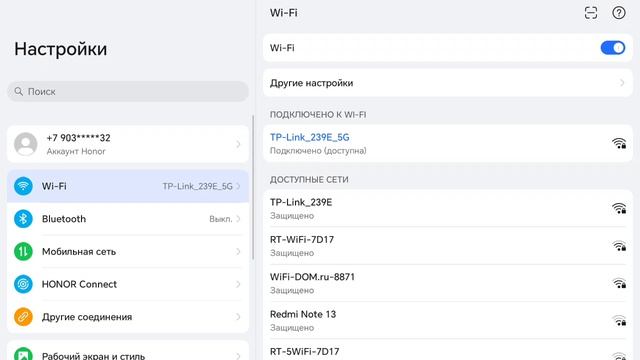Screen dimensions: 640x360
Task: Expand the Honor account chevron
Action: click(238, 144)
